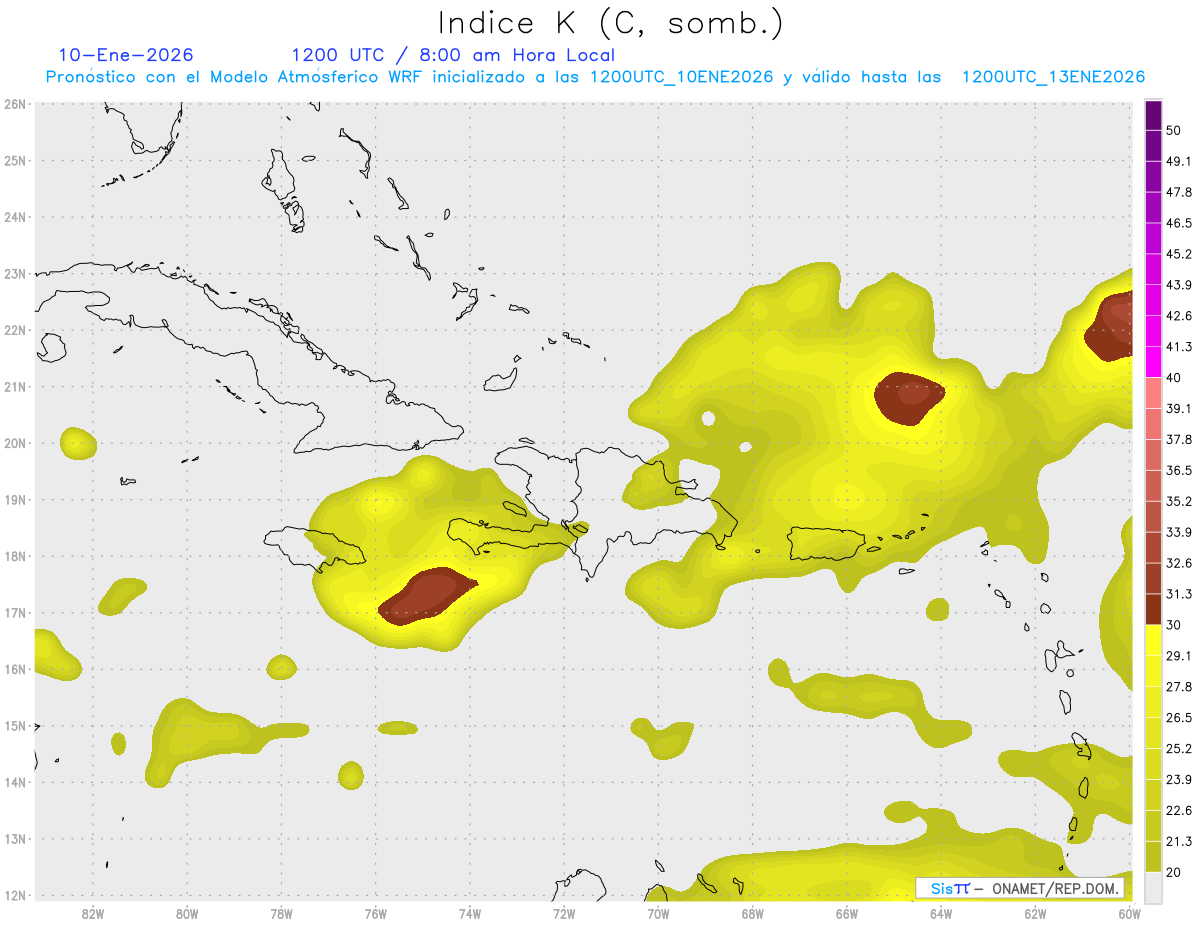
Task: Click the colorbar label "36.5"
Action: coord(1178,470)
